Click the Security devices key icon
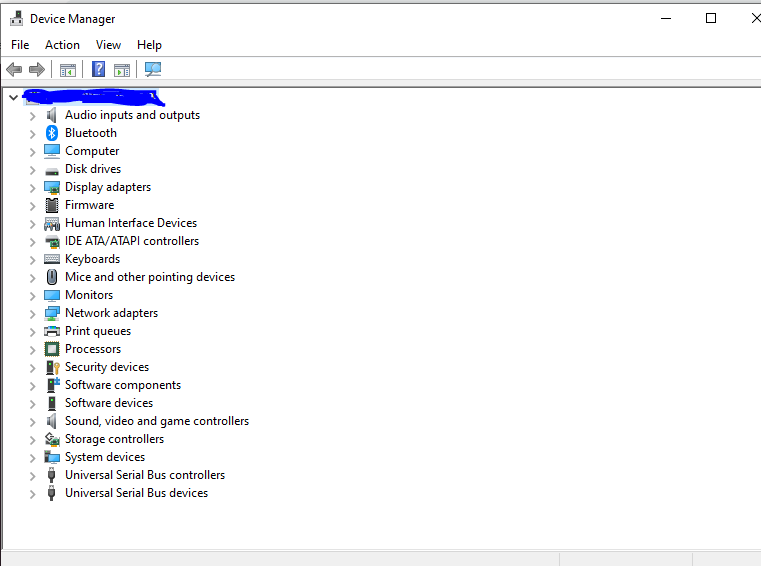This screenshot has width=761, height=566. (x=52, y=367)
